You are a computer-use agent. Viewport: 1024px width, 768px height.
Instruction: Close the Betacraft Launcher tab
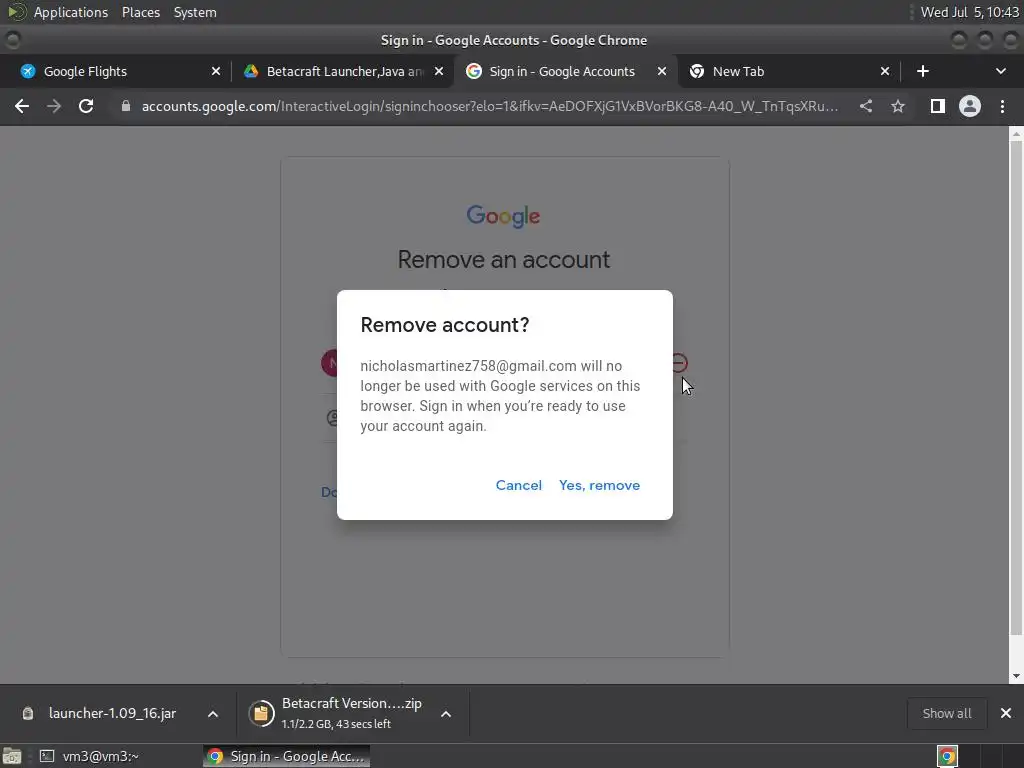(x=439, y=71)
